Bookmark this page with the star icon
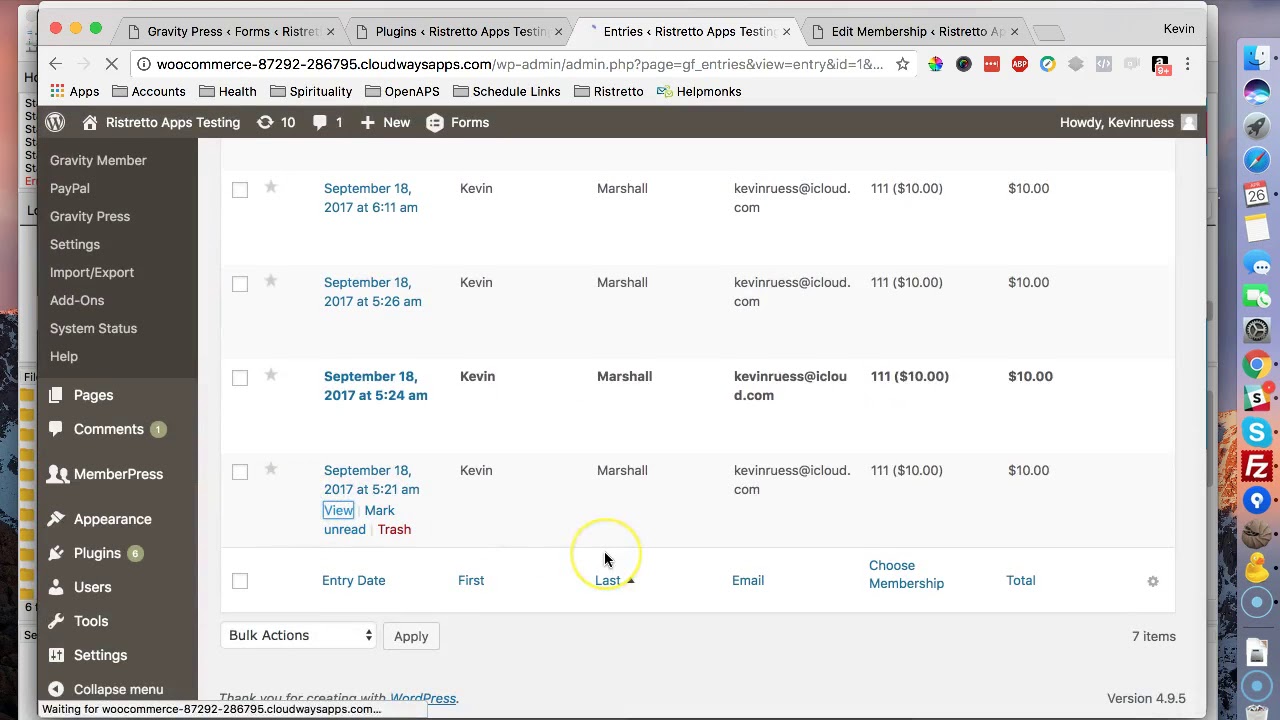Viewport: 1280px width, 720px height. pos(902,64)
